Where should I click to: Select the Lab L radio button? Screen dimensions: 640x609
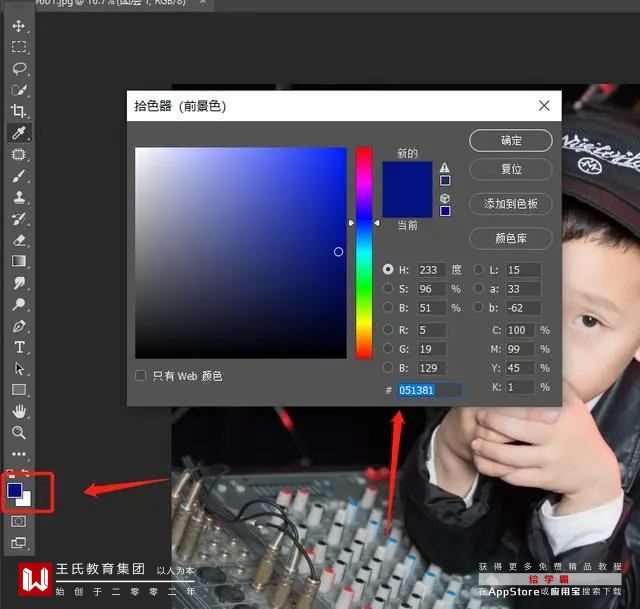tap(478, 269)
